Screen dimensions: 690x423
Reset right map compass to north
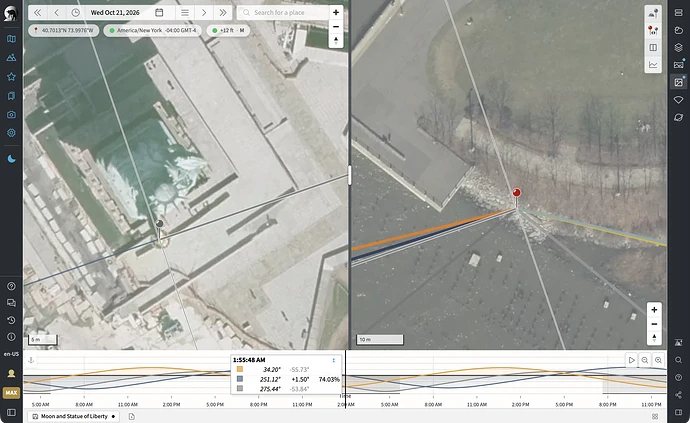click(654, 338)
